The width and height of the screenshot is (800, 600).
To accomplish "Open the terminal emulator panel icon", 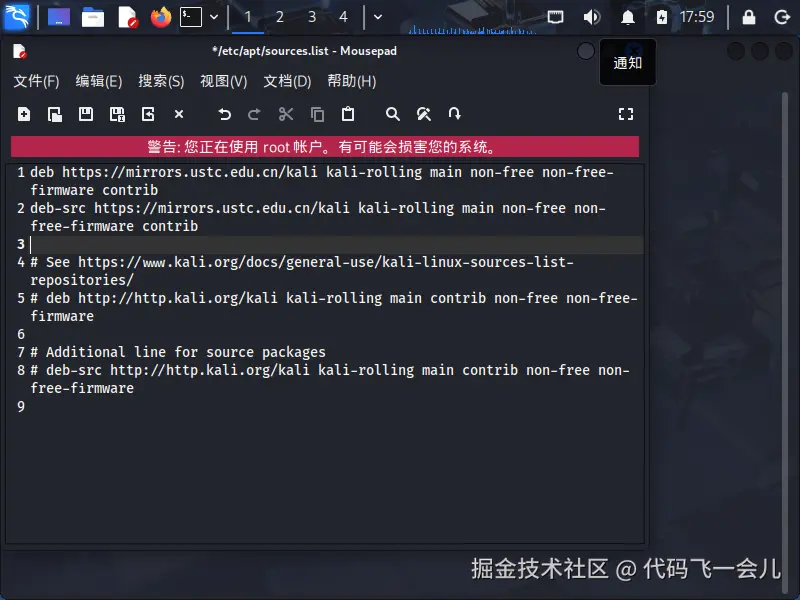I will click(x=191, y=17).
